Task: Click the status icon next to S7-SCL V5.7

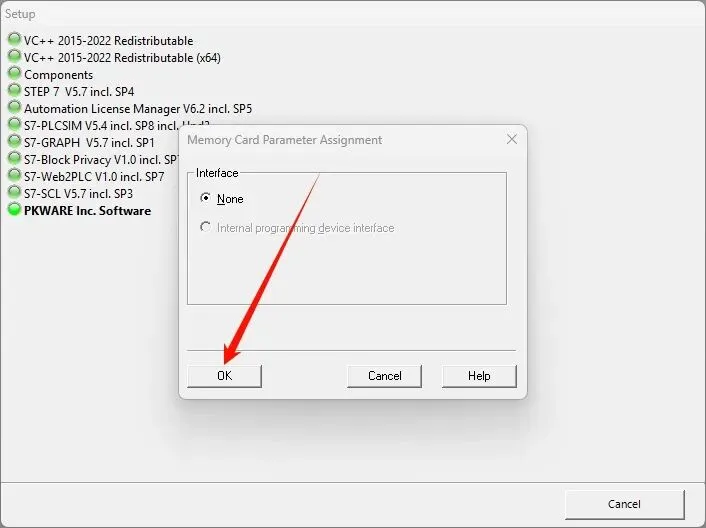Action: tap(14, 192)
